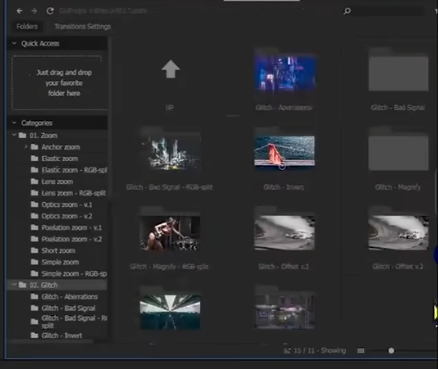The image size is (438, 369).
Task: Click the folder path address bar
Action: tap(103, 11)
